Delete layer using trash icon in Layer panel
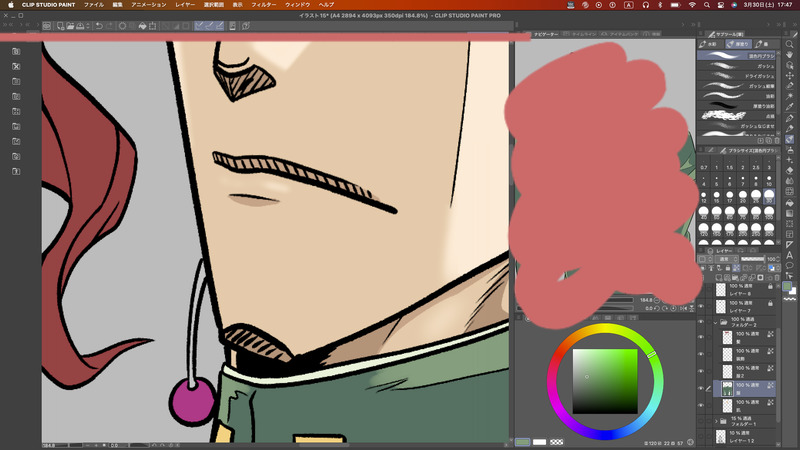 (777, 278)
